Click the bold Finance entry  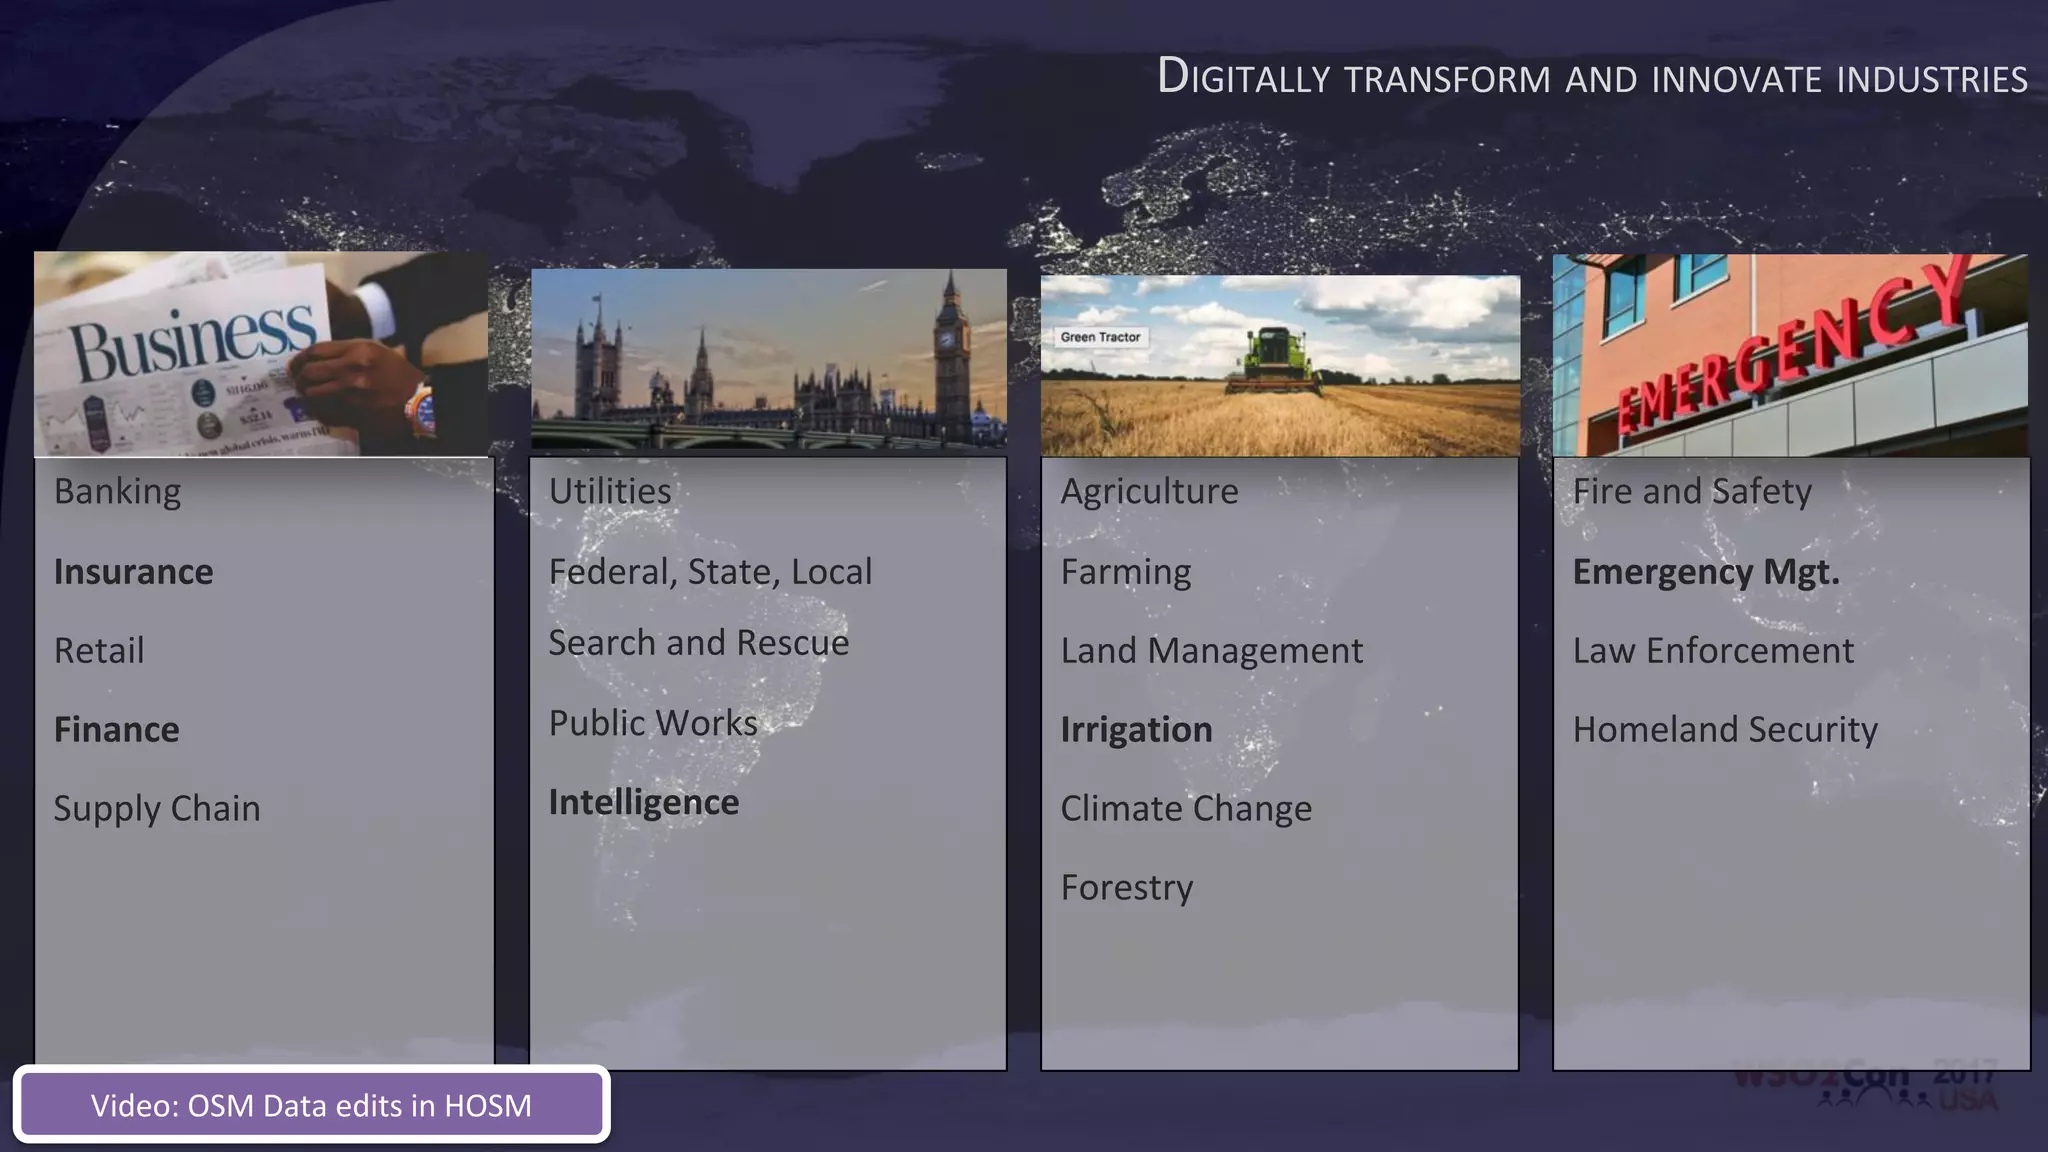[116, 730]
